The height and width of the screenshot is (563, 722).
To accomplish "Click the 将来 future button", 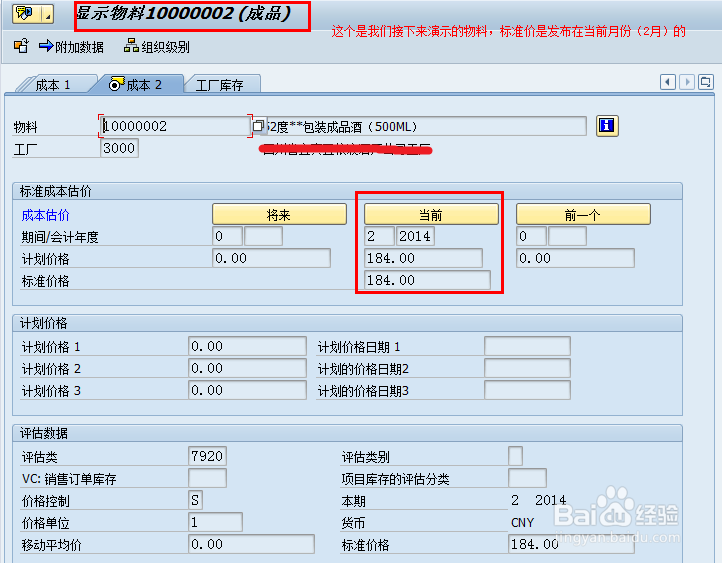I will click(279, 215).
